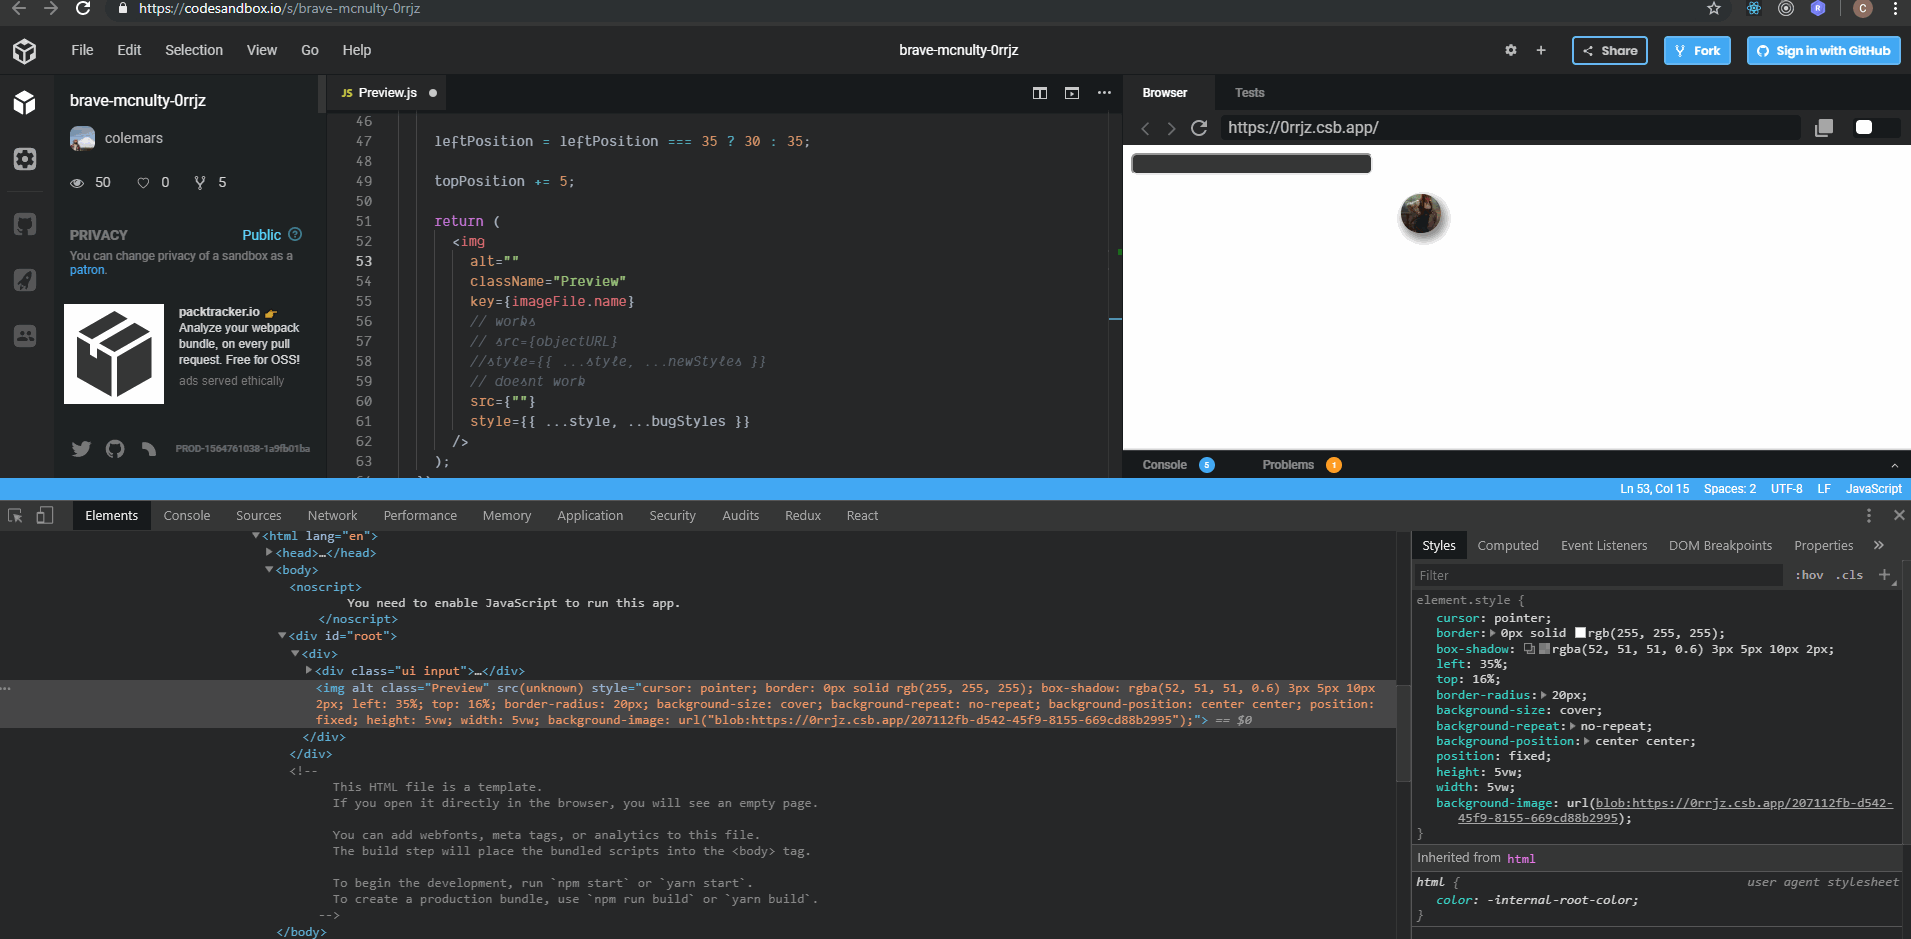Click the preview URL address field
The width and height of the screenshot is (1911, 939).
[x=1510, y=128]
